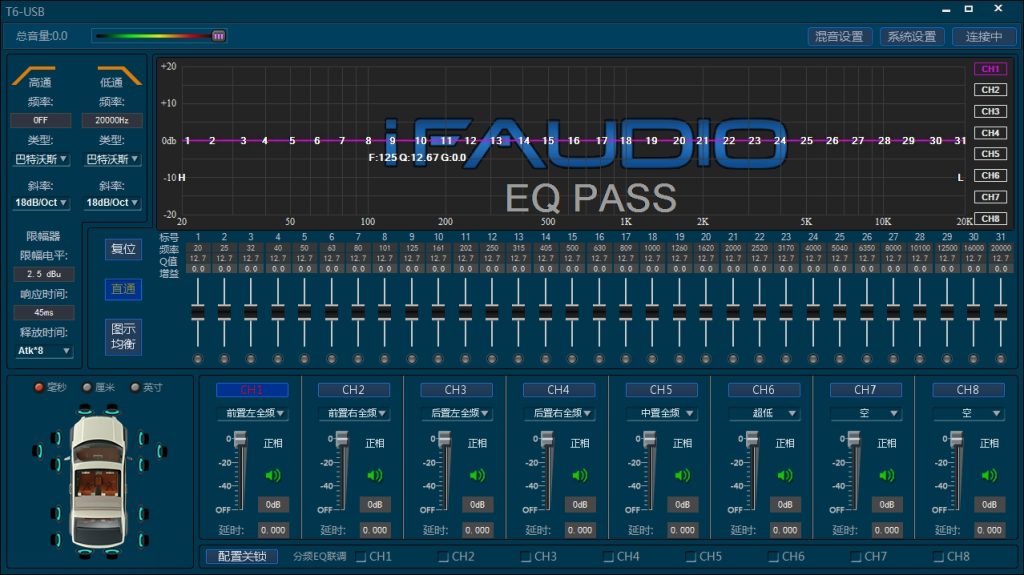Click the EQ band 1 gain fader
Image resolution: width=1024 pixels, height=575 pixels.
pos(198,313)
